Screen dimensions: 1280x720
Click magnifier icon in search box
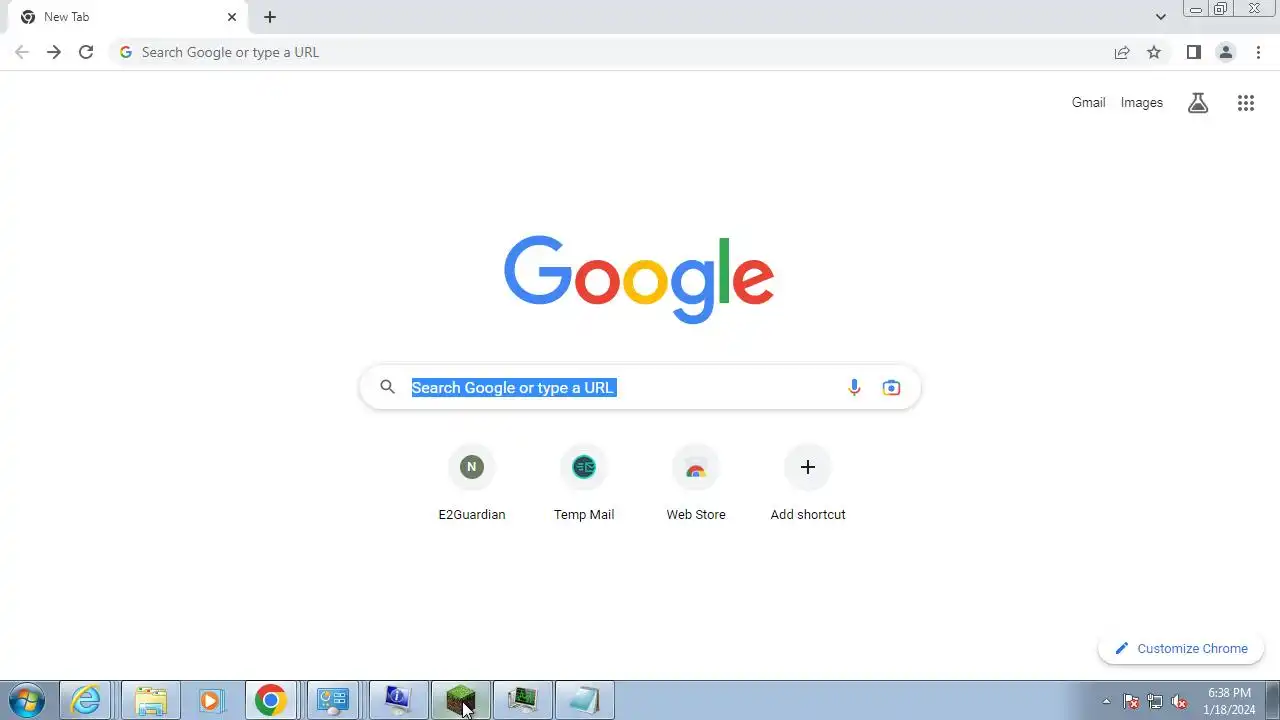click(387, 387)
